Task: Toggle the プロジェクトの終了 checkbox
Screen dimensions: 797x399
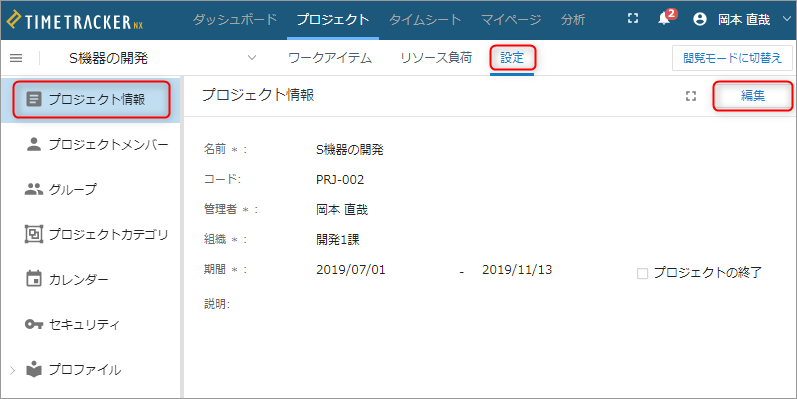Action: click(x=642, y=273)
